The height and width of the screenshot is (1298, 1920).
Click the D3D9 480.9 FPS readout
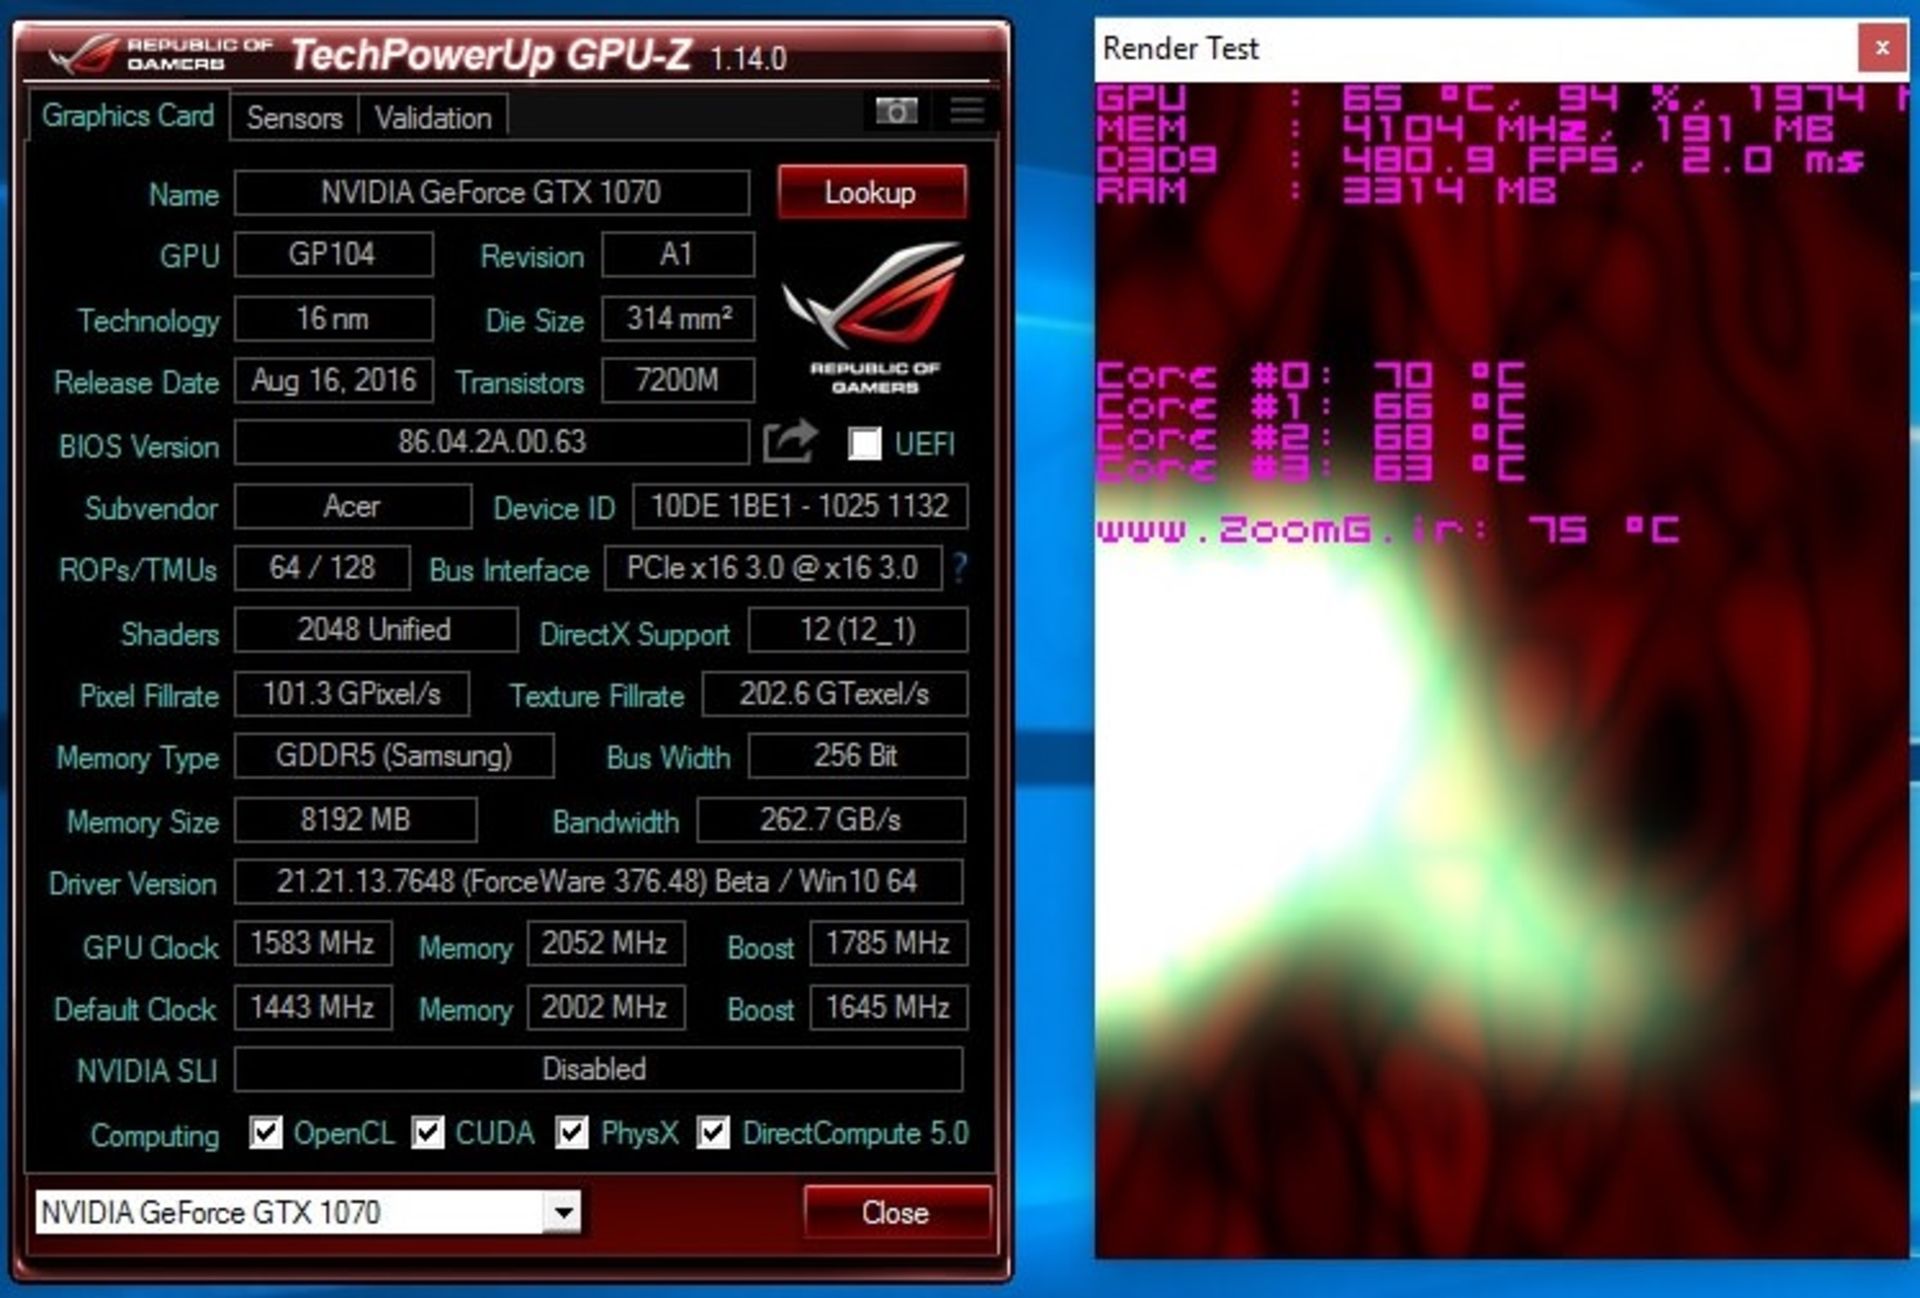click(1480, 160)
